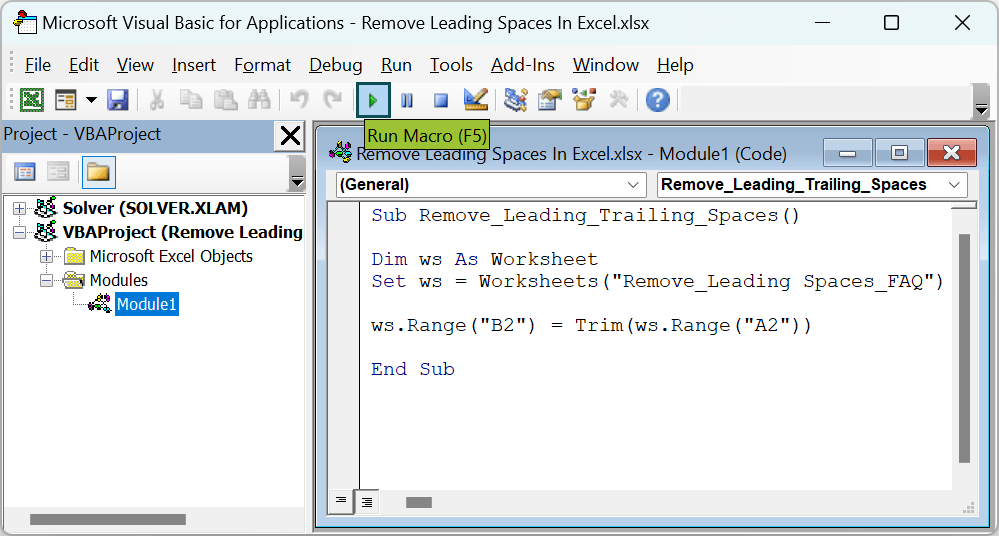Open Object Browser toolbar icon

[584, 100]
